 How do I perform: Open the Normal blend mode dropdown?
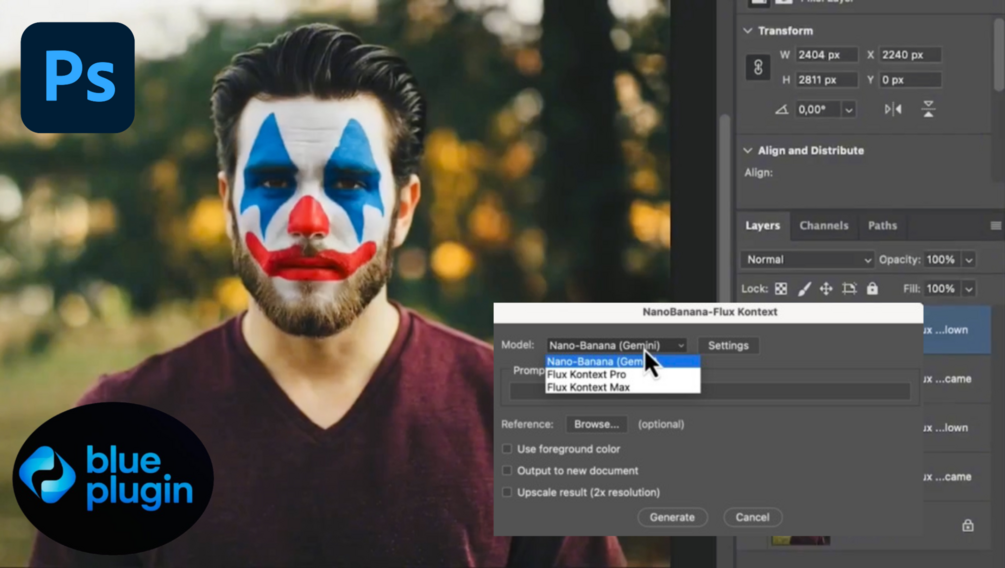tap(807, 260)
